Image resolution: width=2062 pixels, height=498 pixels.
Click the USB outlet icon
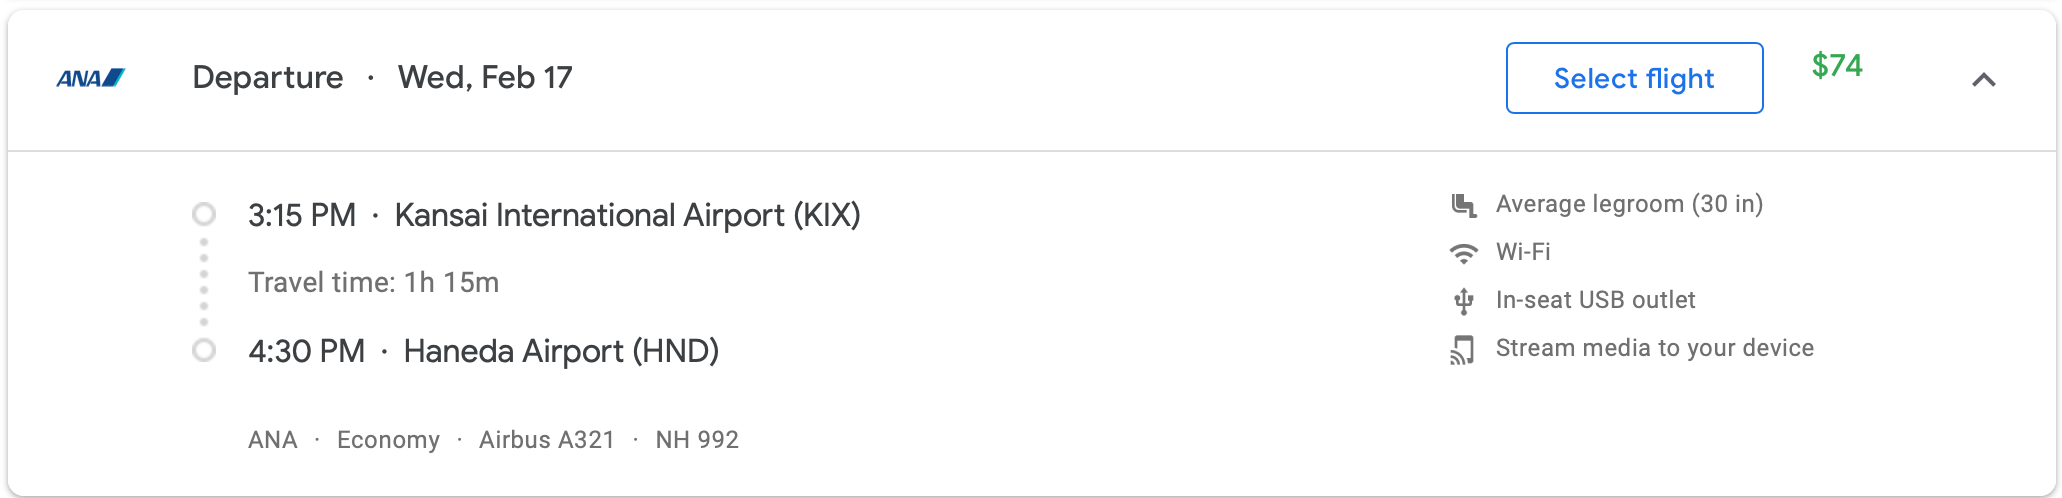(x=1464, y=301)
